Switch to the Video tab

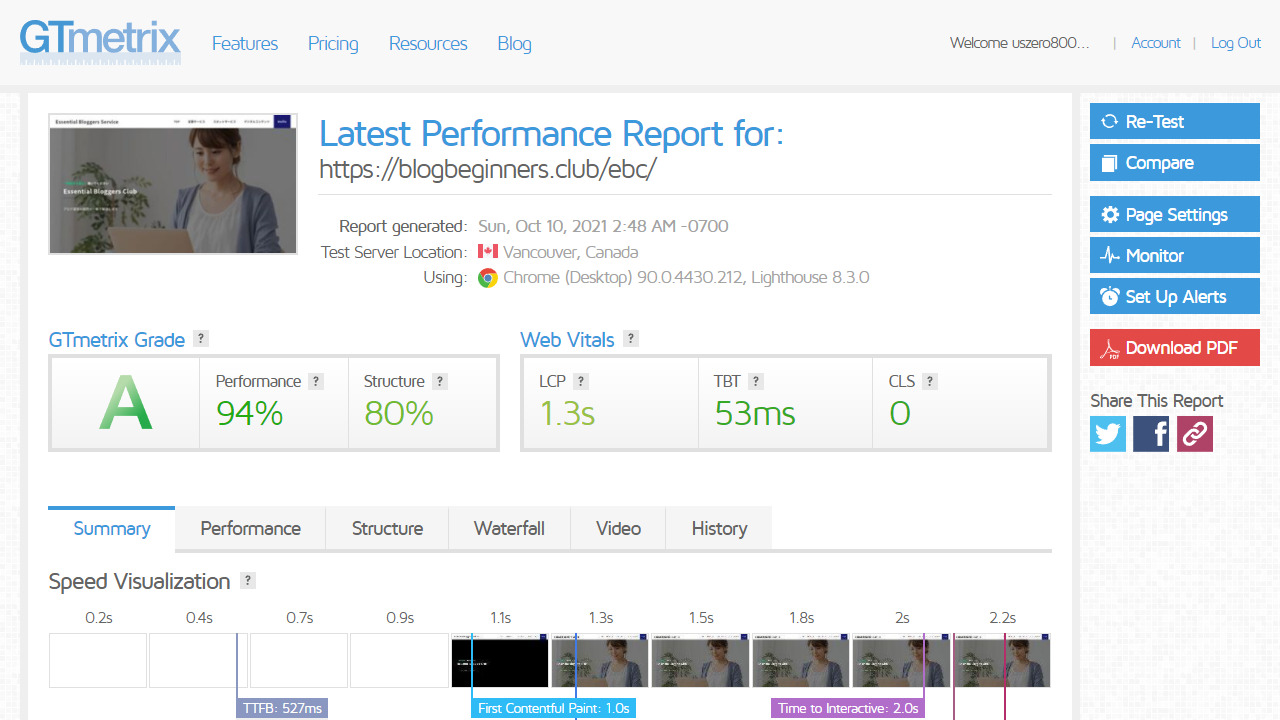click(618, 528)
